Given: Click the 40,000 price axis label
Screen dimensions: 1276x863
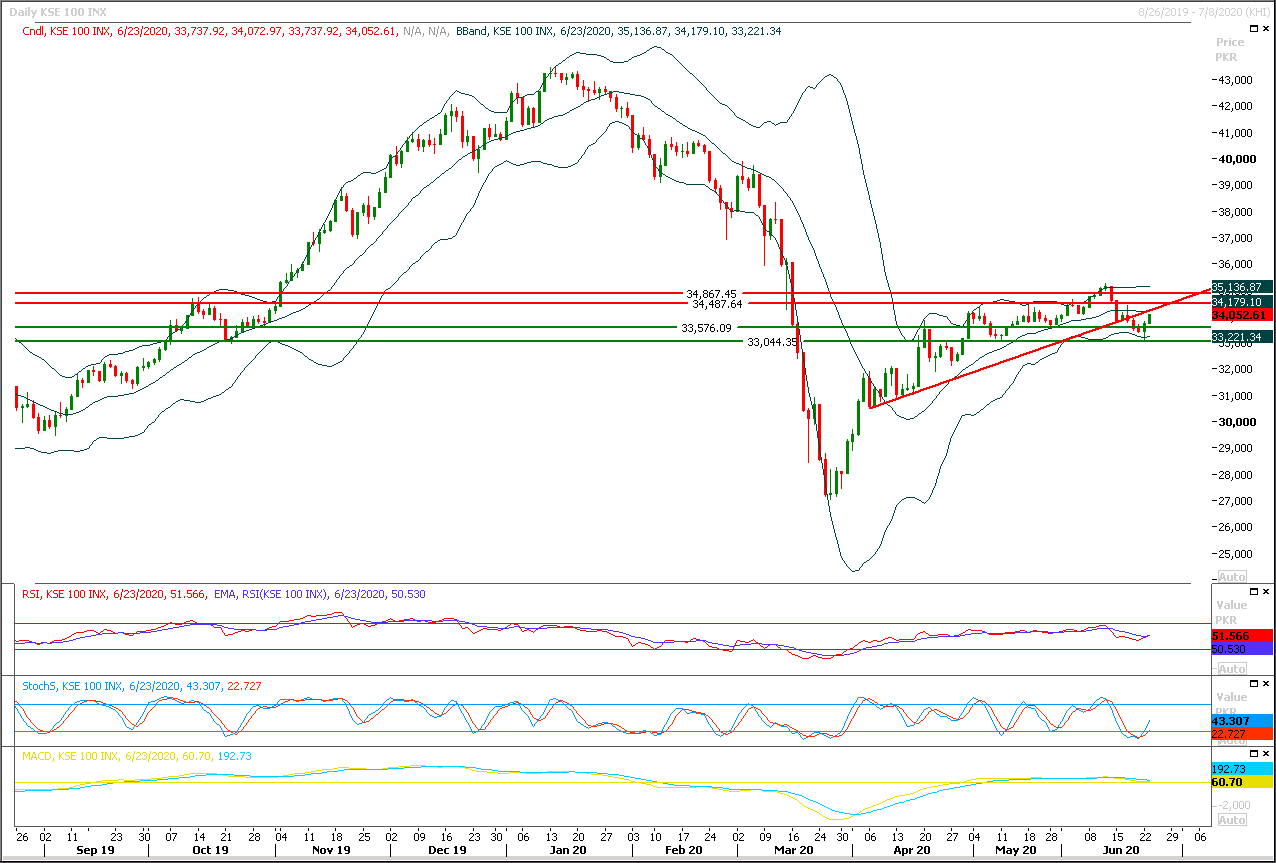Looking at the screenshot, I should pyautogui.click(x=1236, y=159).
